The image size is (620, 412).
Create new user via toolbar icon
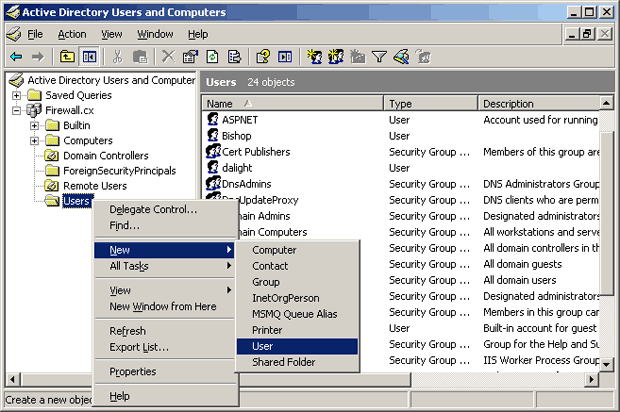pos(314,57)
